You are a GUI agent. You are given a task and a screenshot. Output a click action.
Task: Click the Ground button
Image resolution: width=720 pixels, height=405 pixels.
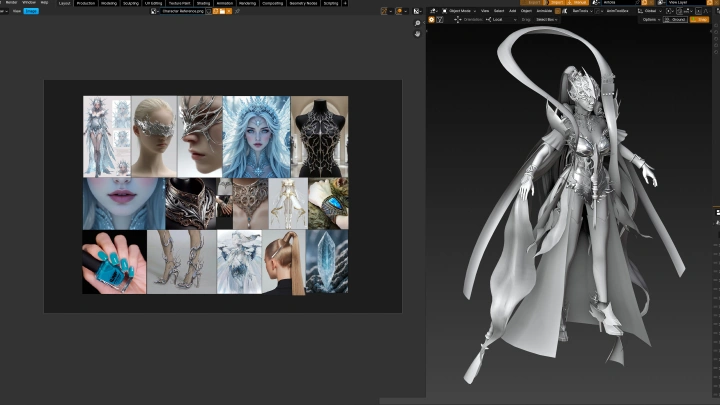pyautogui.click(x=675, y=20)
